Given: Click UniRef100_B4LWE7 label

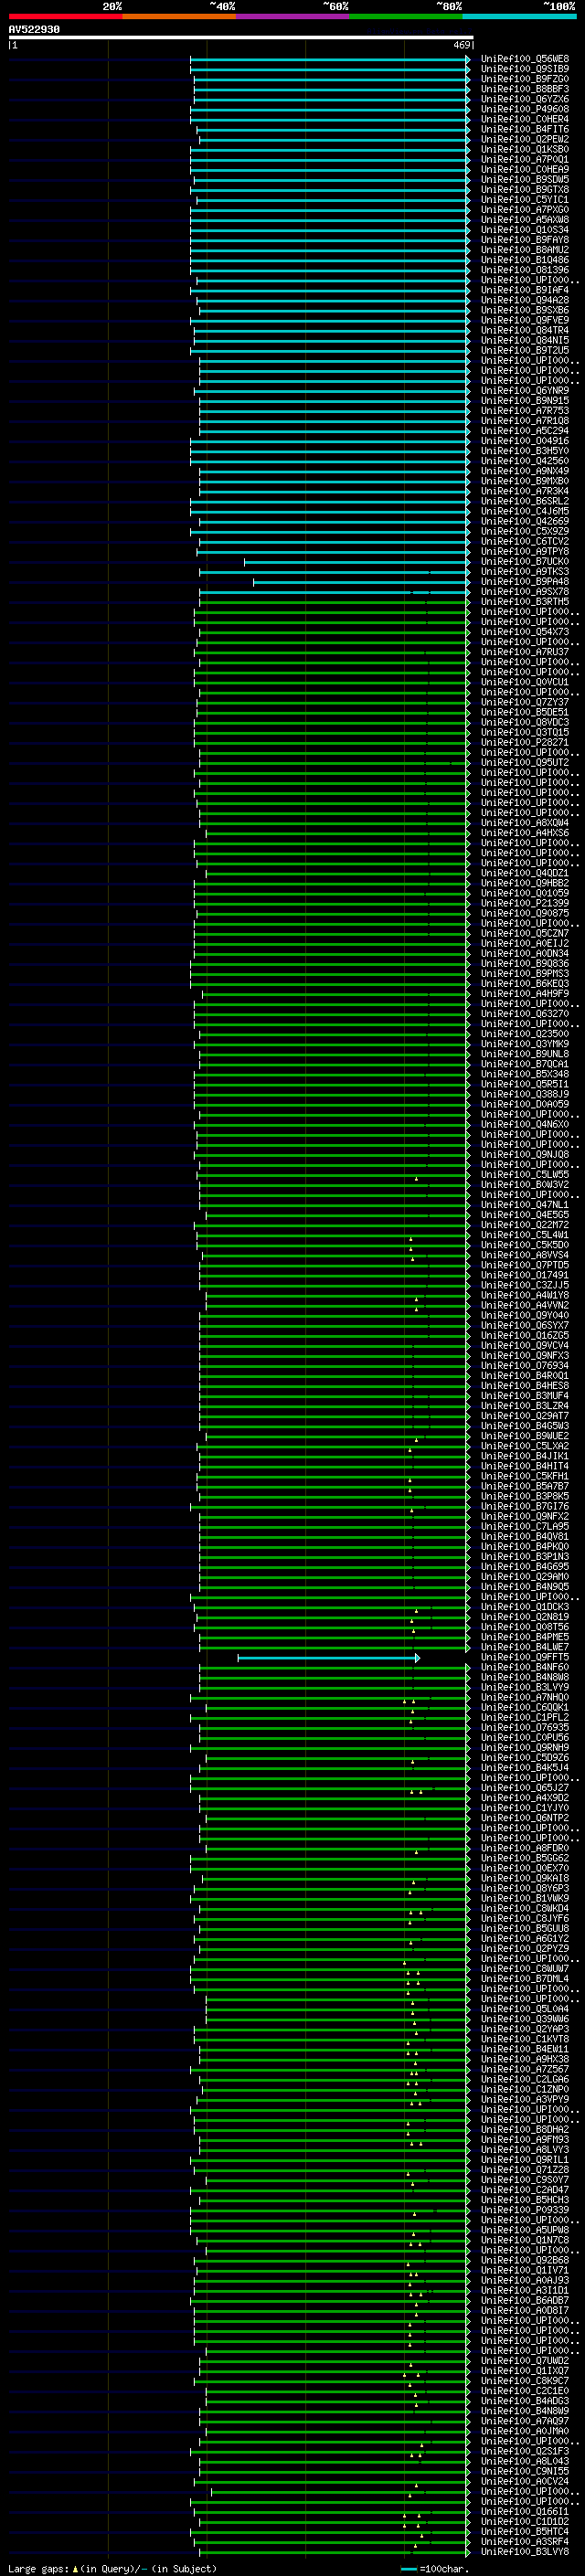Looking at the screenshot, I should [525, 1647].
